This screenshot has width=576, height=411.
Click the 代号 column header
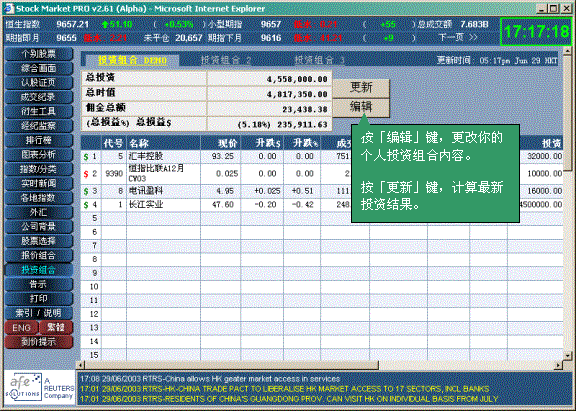(x=114, y=143)
